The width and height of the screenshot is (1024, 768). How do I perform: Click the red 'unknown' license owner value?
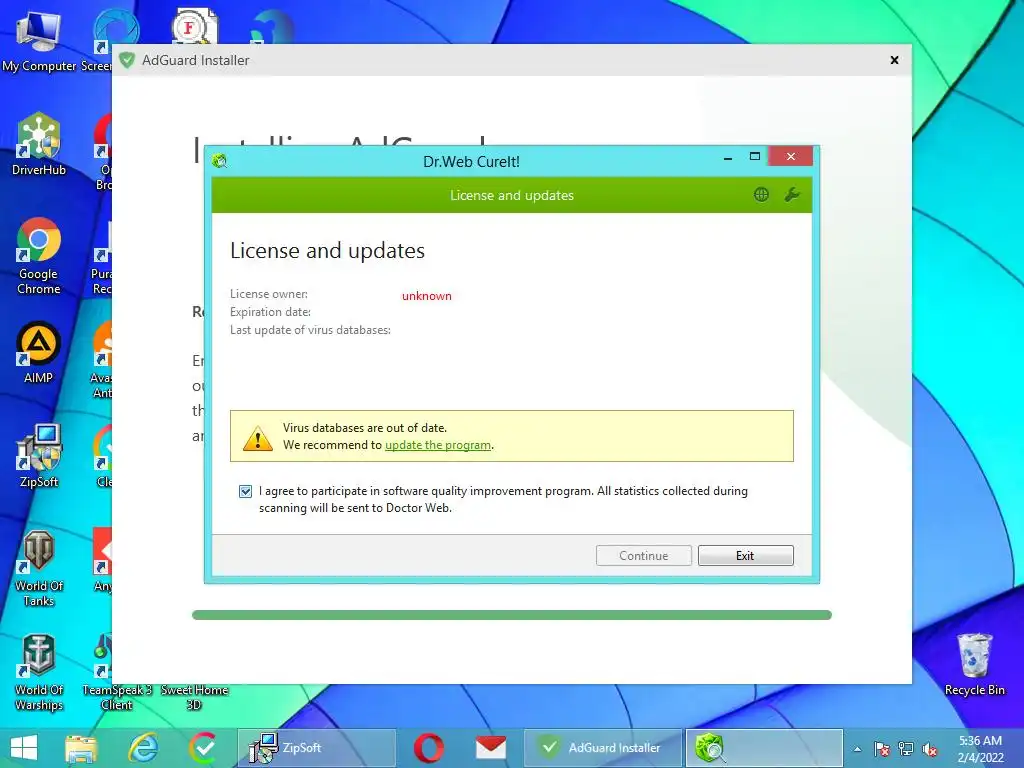click(426, 296)
